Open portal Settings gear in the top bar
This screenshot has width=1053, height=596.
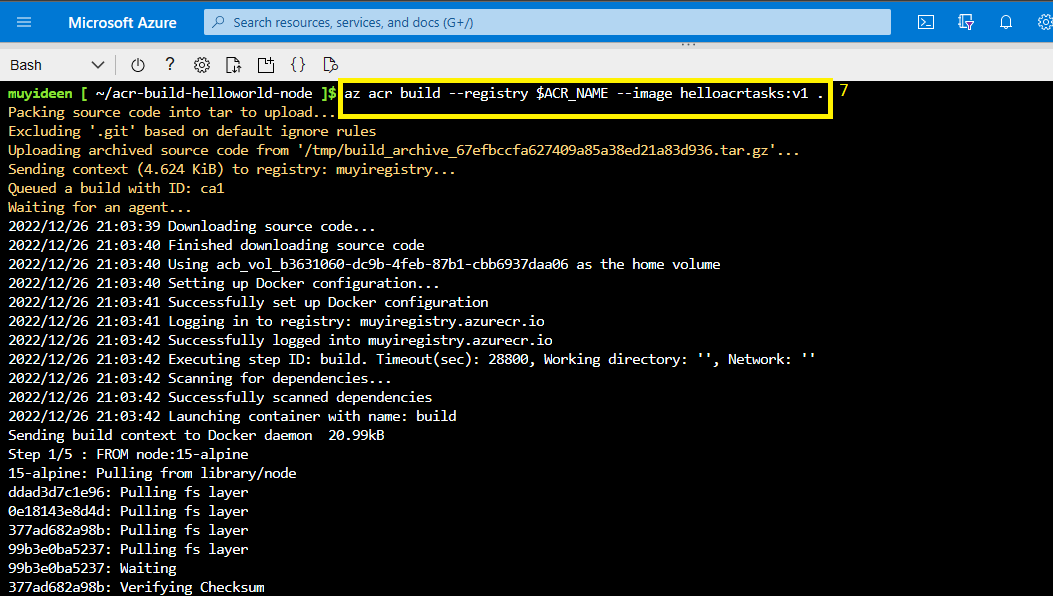tap(1044, 22)
